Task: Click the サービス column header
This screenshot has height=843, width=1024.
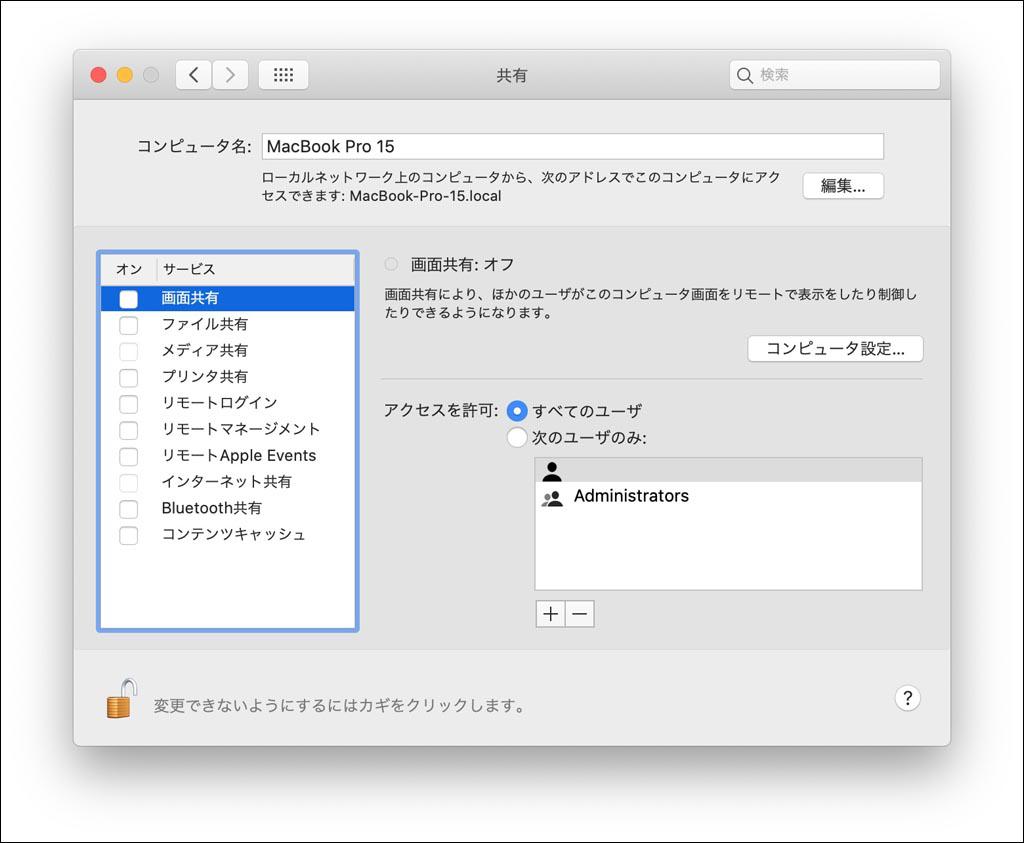Action: [x=255, y=269]
